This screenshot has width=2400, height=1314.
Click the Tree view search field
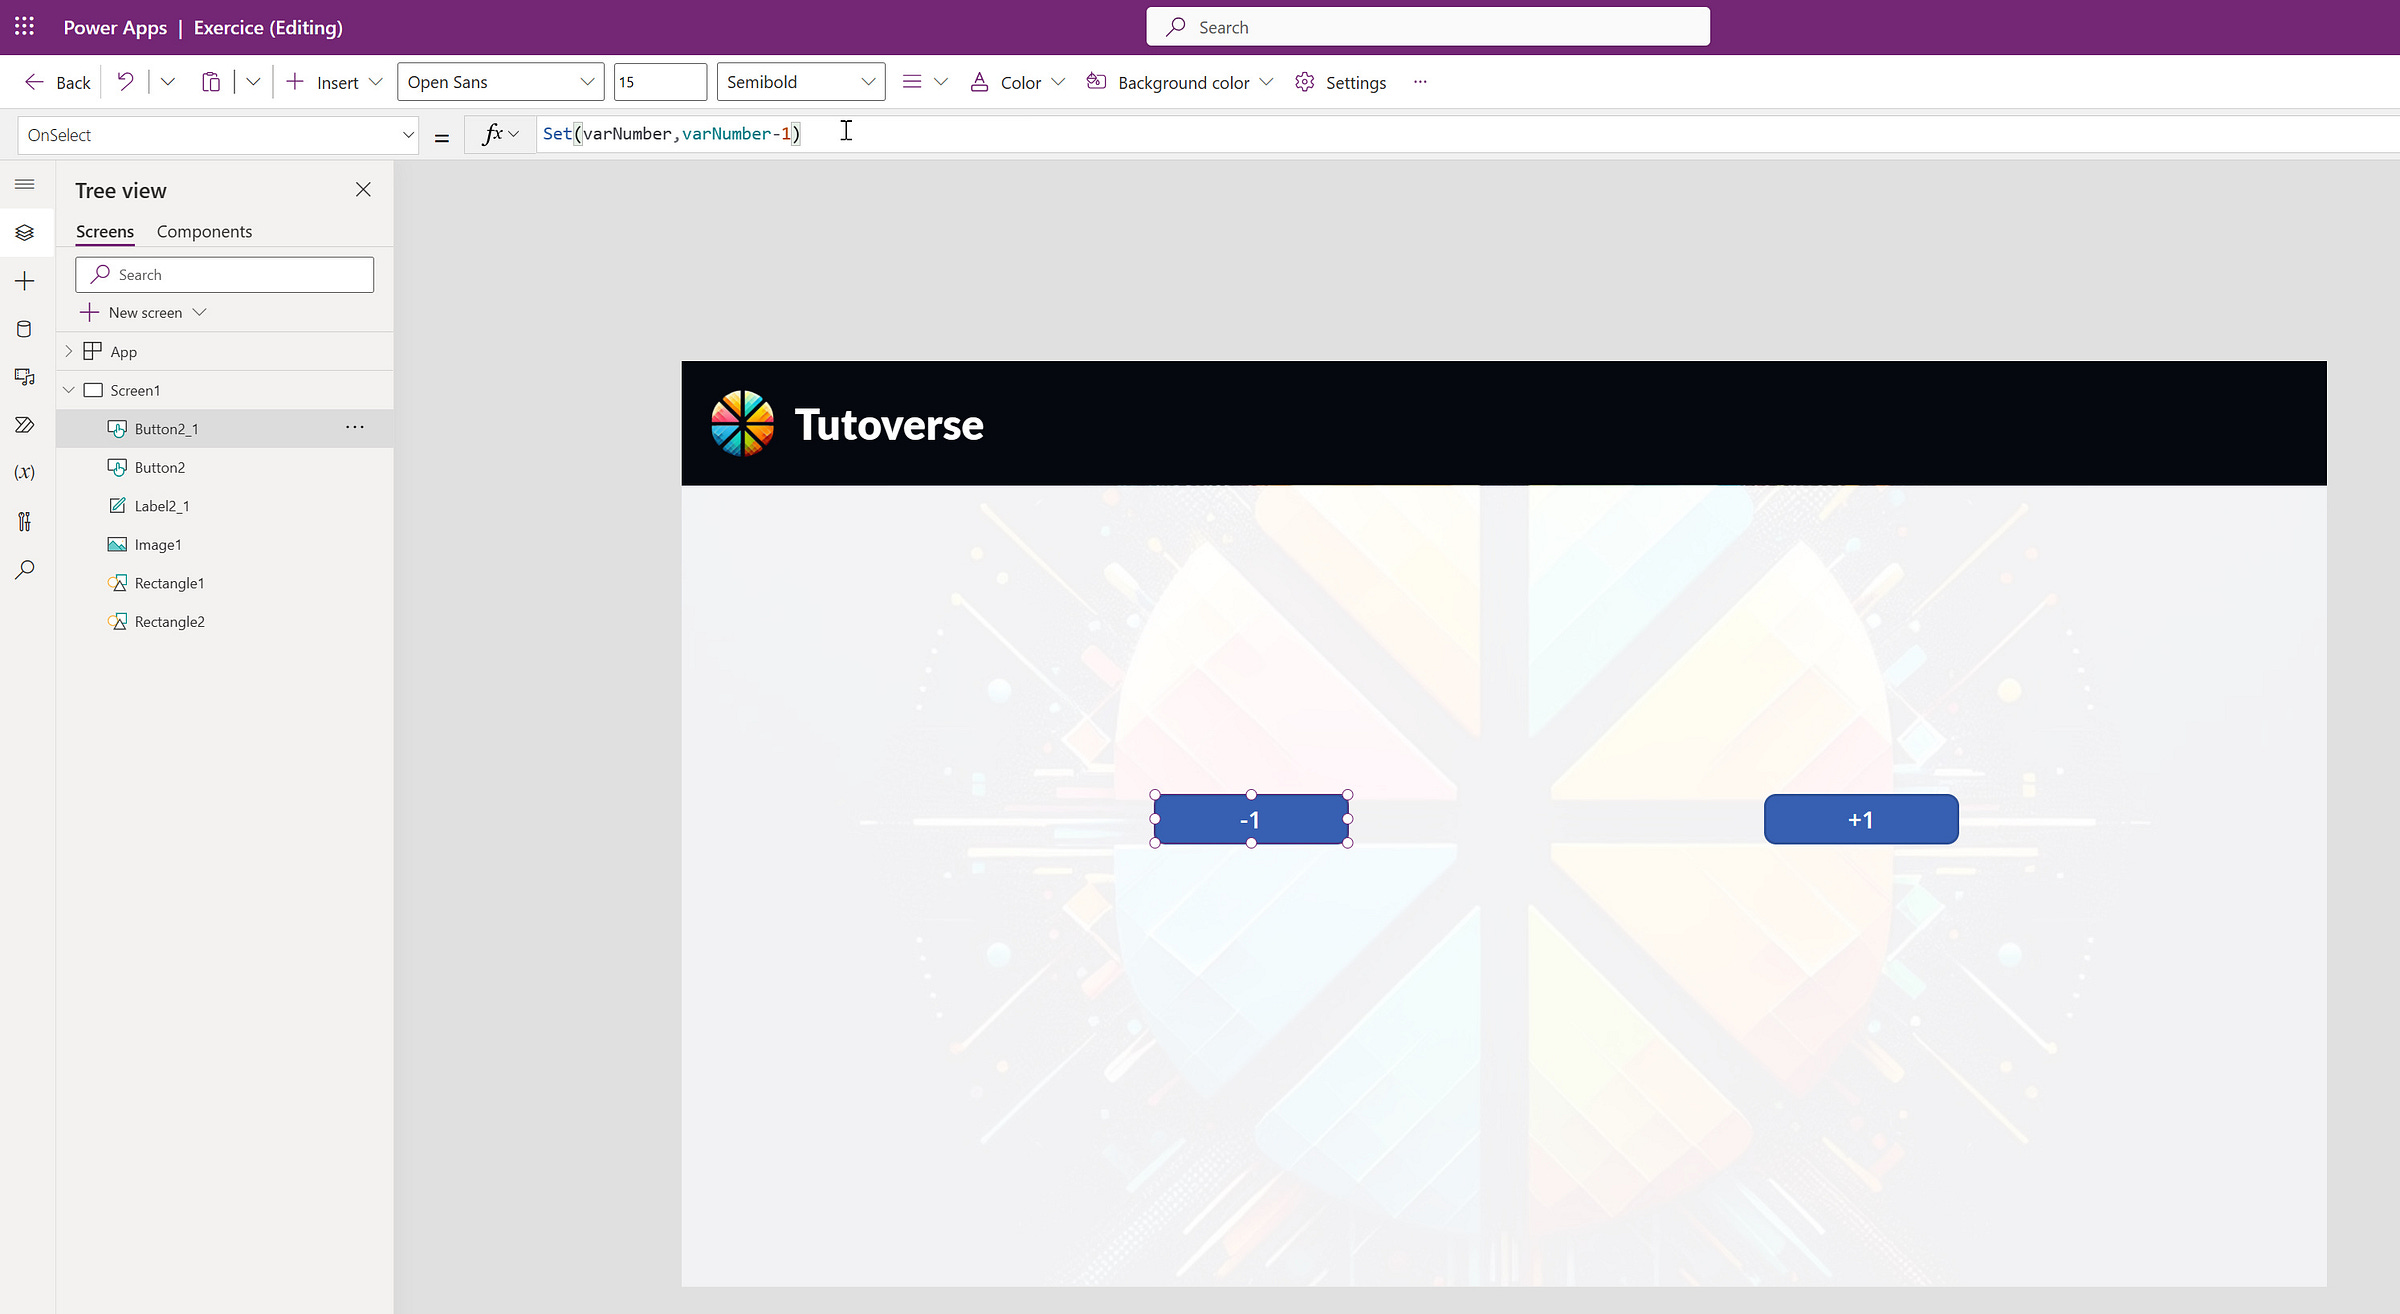(x=225, y=275)
